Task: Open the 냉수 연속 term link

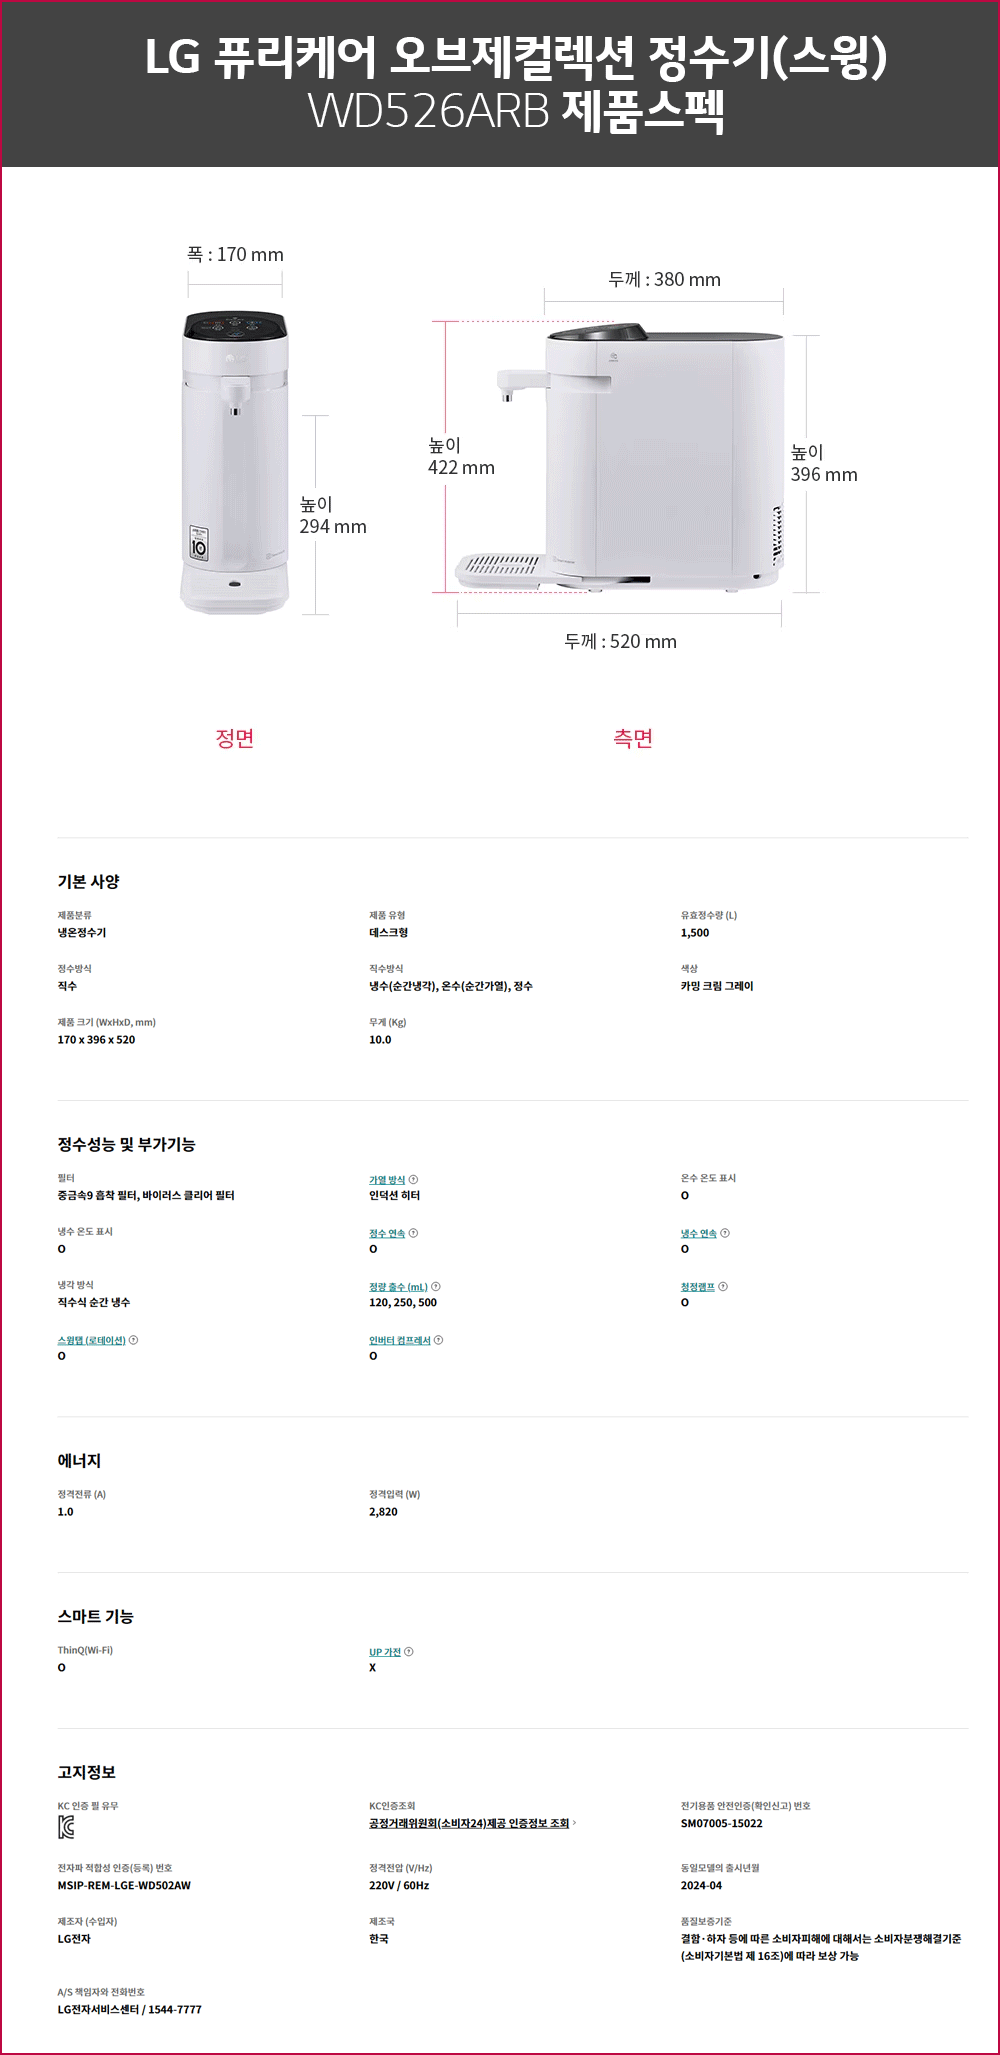Action: (699, 1233)
